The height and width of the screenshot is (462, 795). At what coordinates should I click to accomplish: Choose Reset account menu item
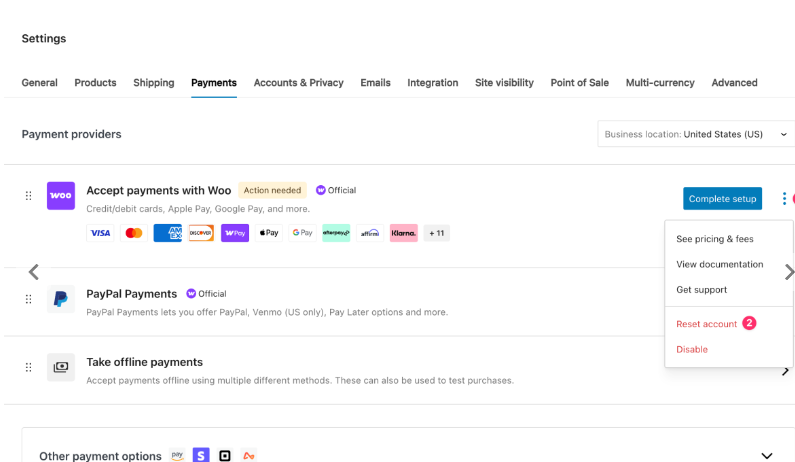[707, 324]
